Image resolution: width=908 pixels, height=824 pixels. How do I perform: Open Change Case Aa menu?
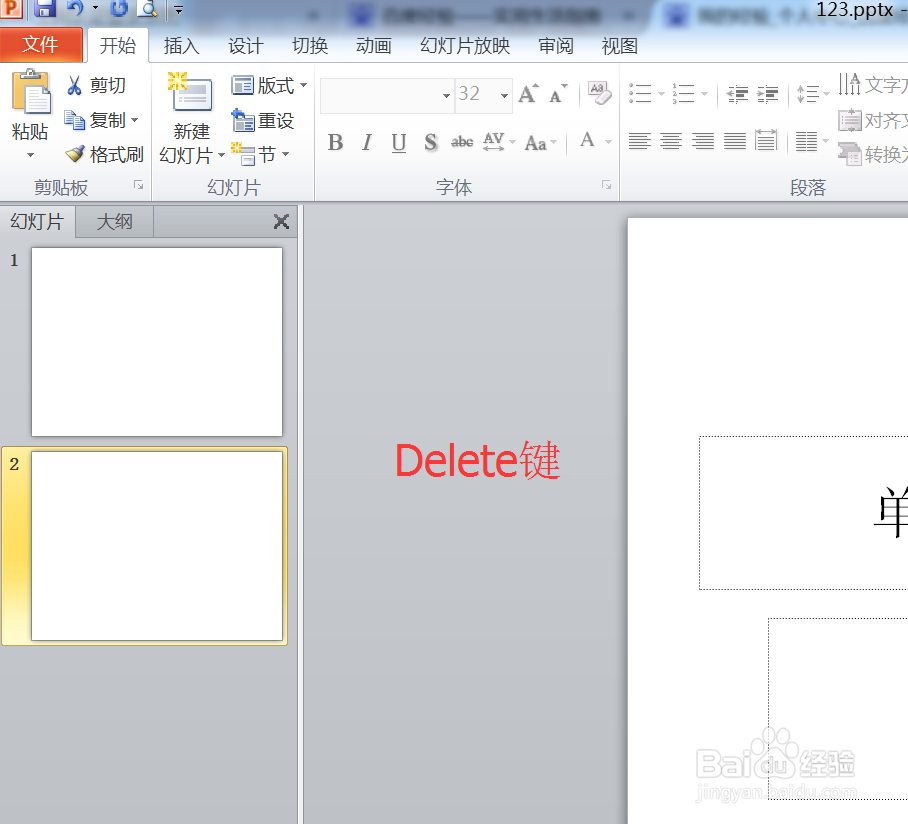click(540, 142)
